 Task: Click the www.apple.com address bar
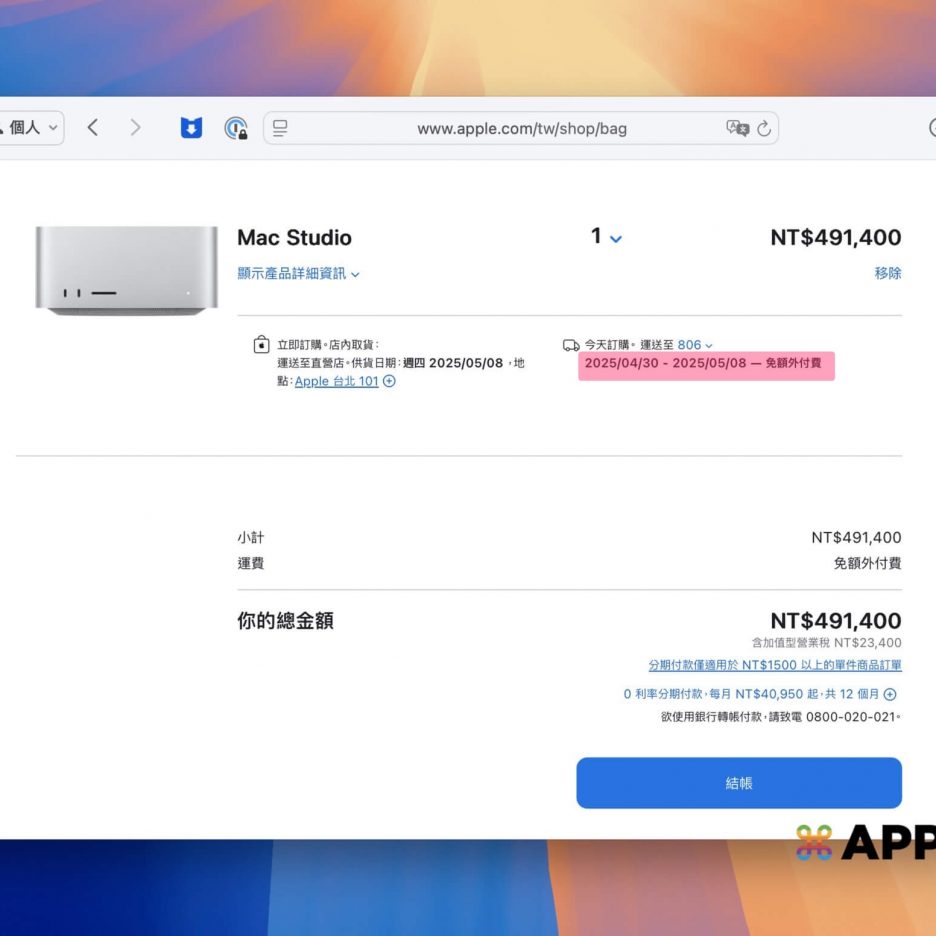click(521, 128)
